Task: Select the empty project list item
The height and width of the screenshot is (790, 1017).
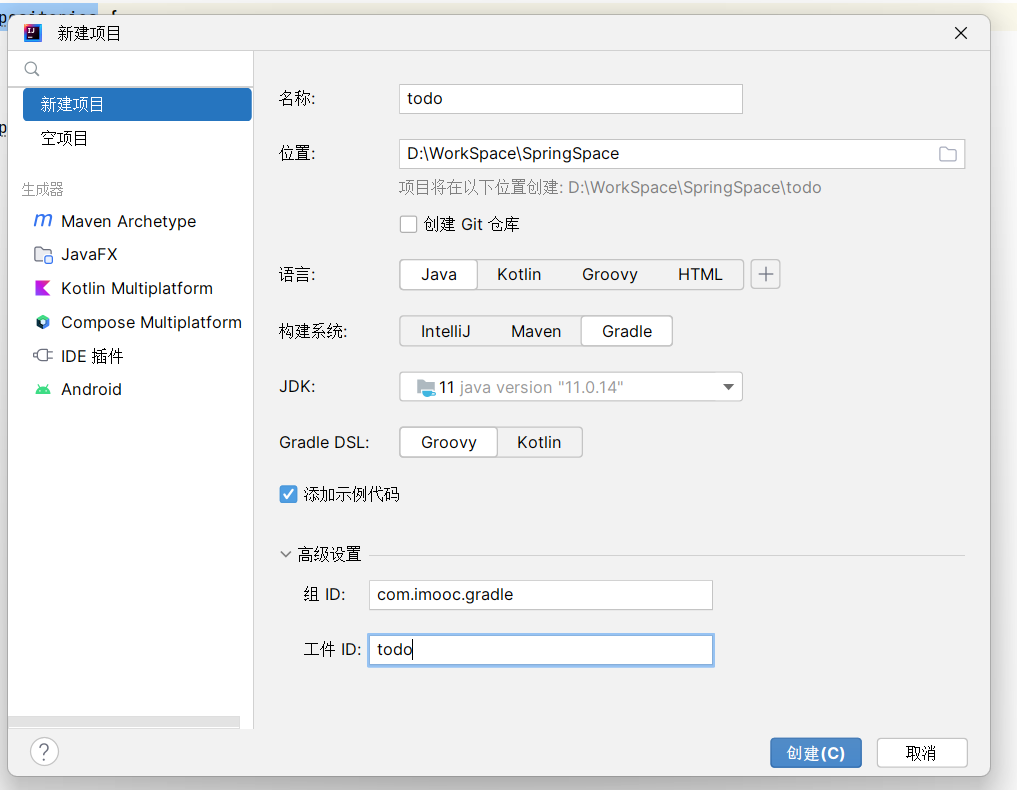Action: pyautogui.click(x=65, y=138)
